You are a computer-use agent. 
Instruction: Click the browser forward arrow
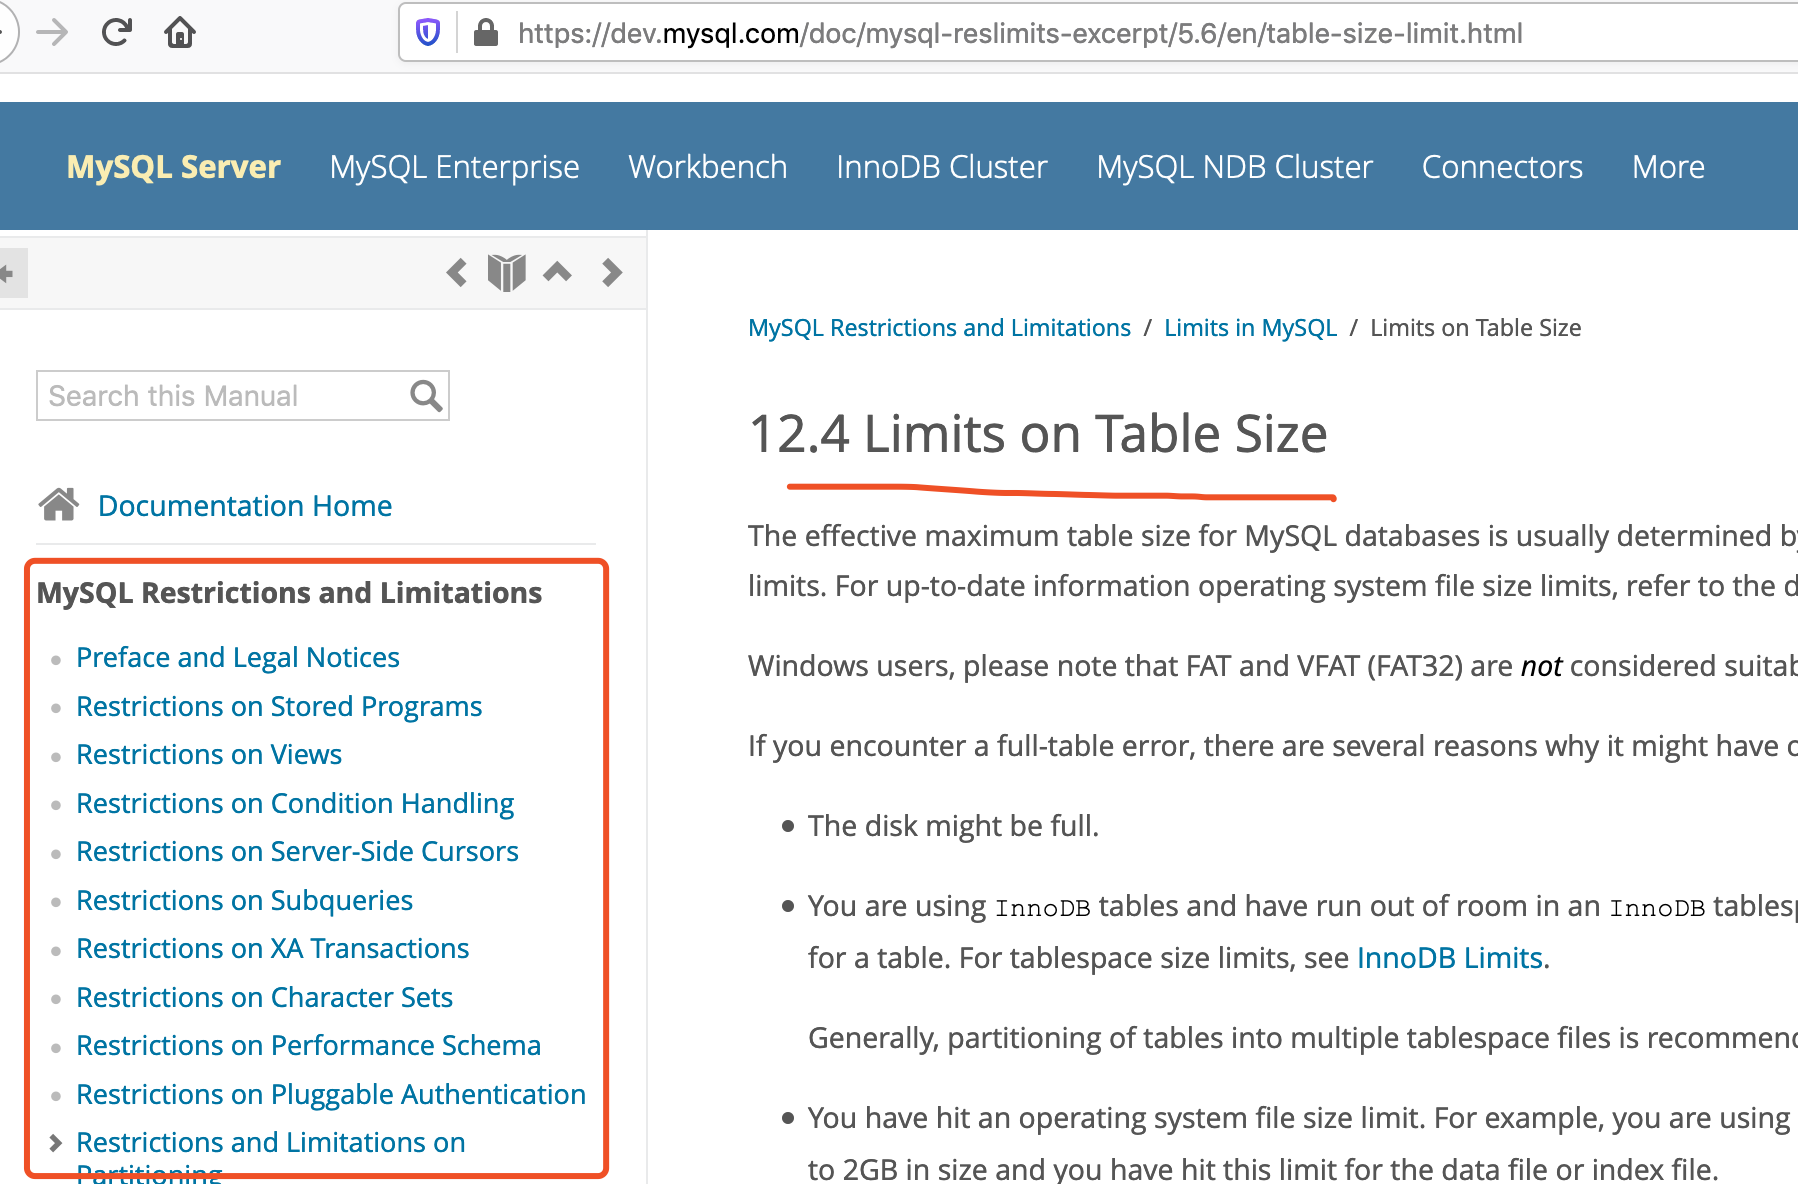[52, 33]
